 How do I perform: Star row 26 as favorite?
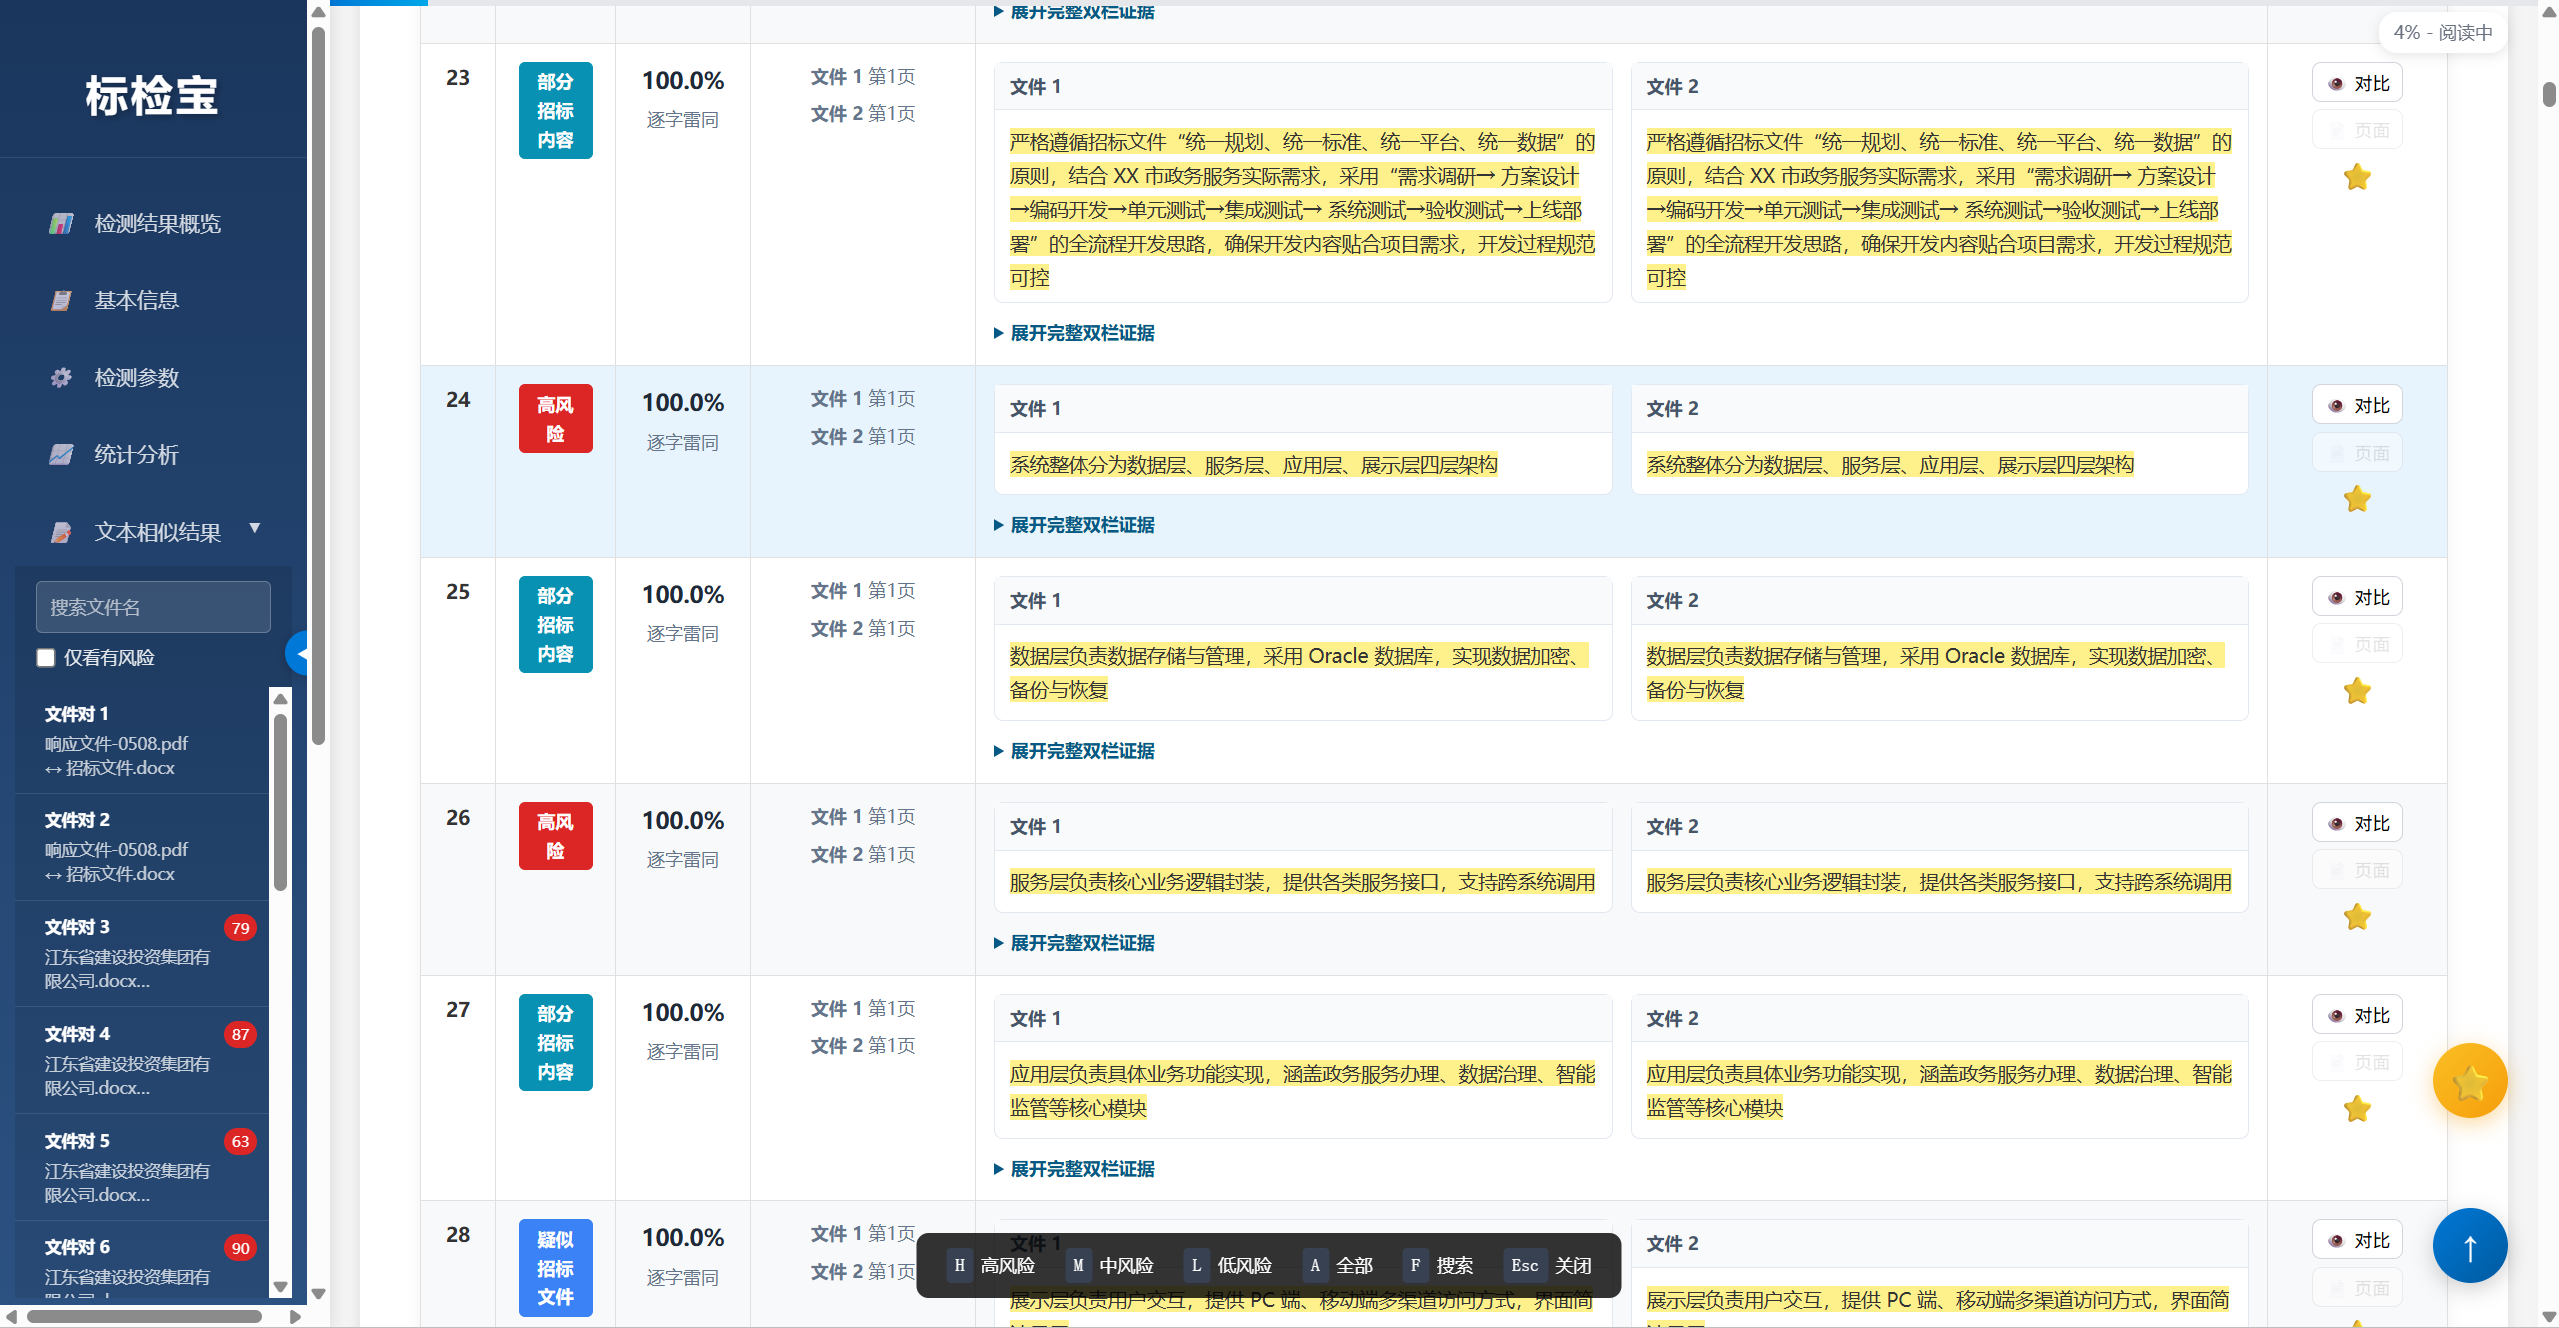click(2357, 917)
